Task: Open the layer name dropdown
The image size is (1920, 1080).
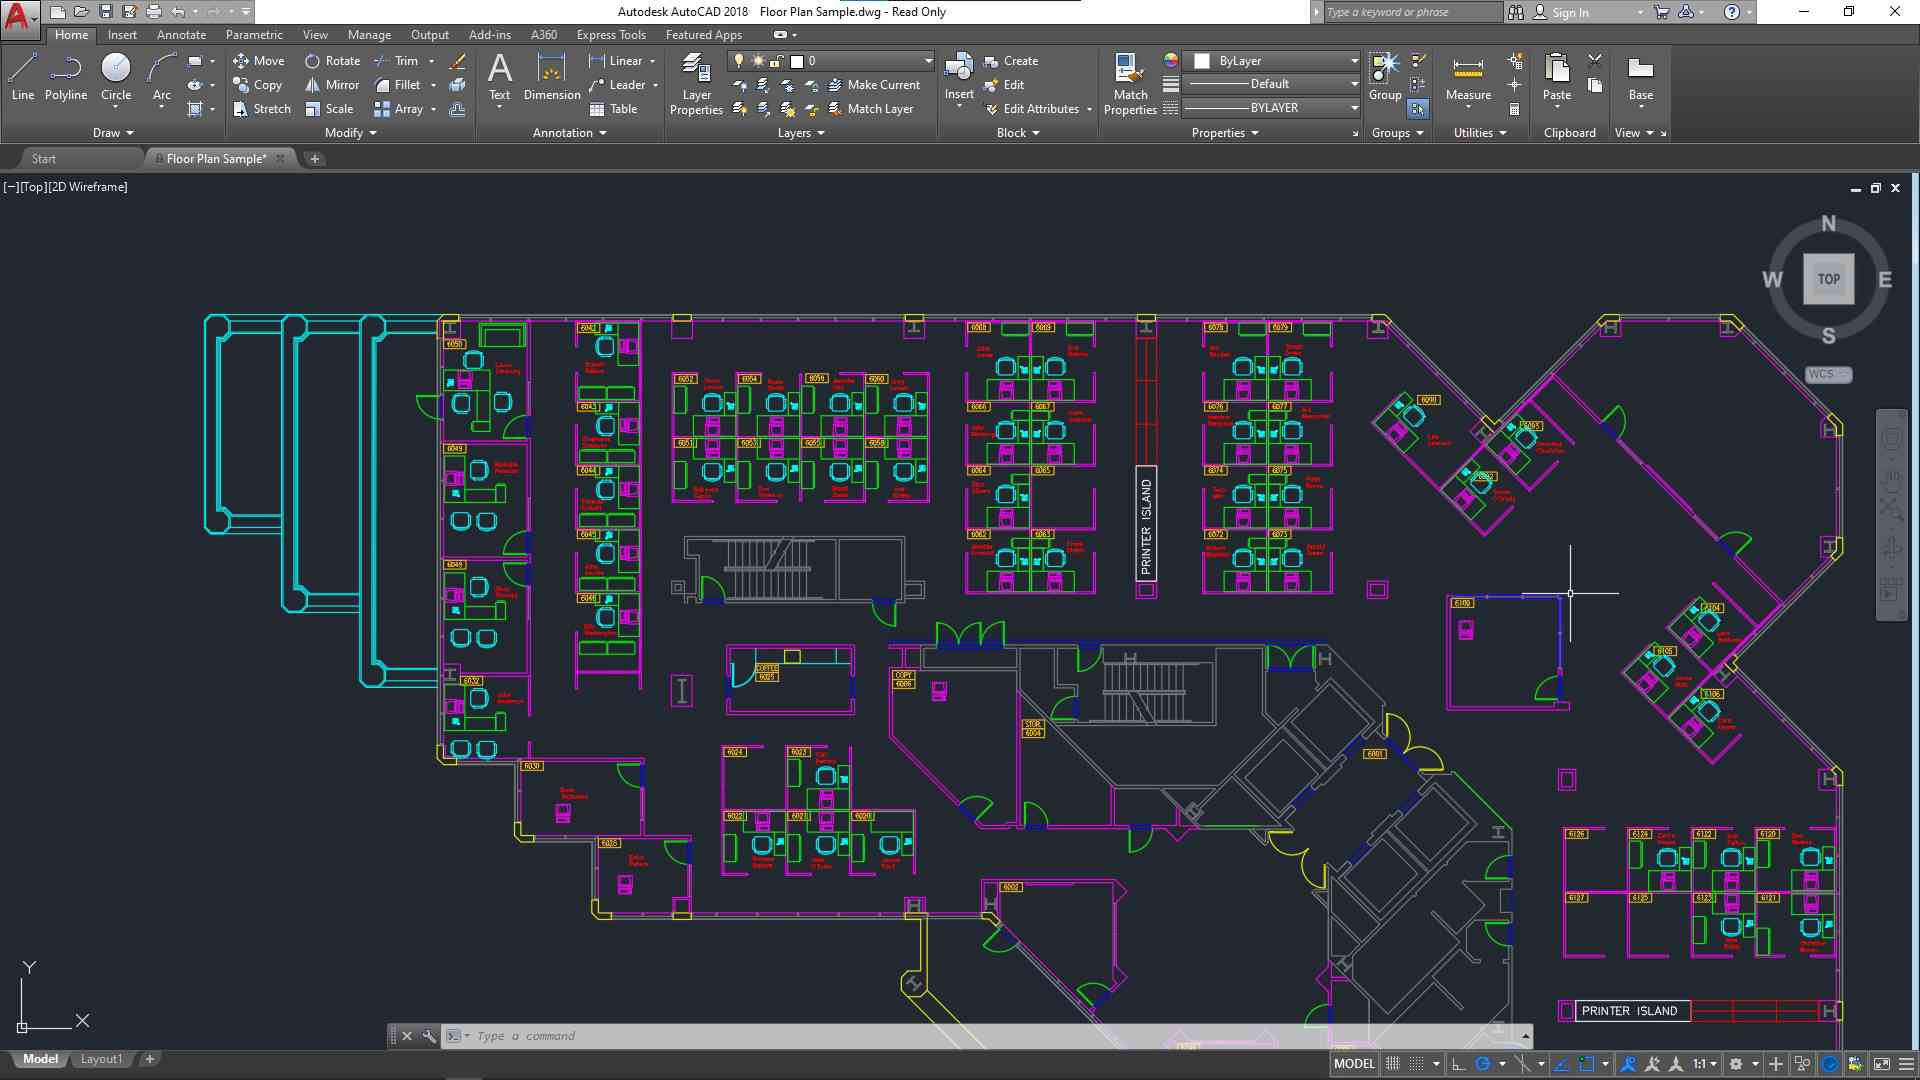Action: click(927, 61)
